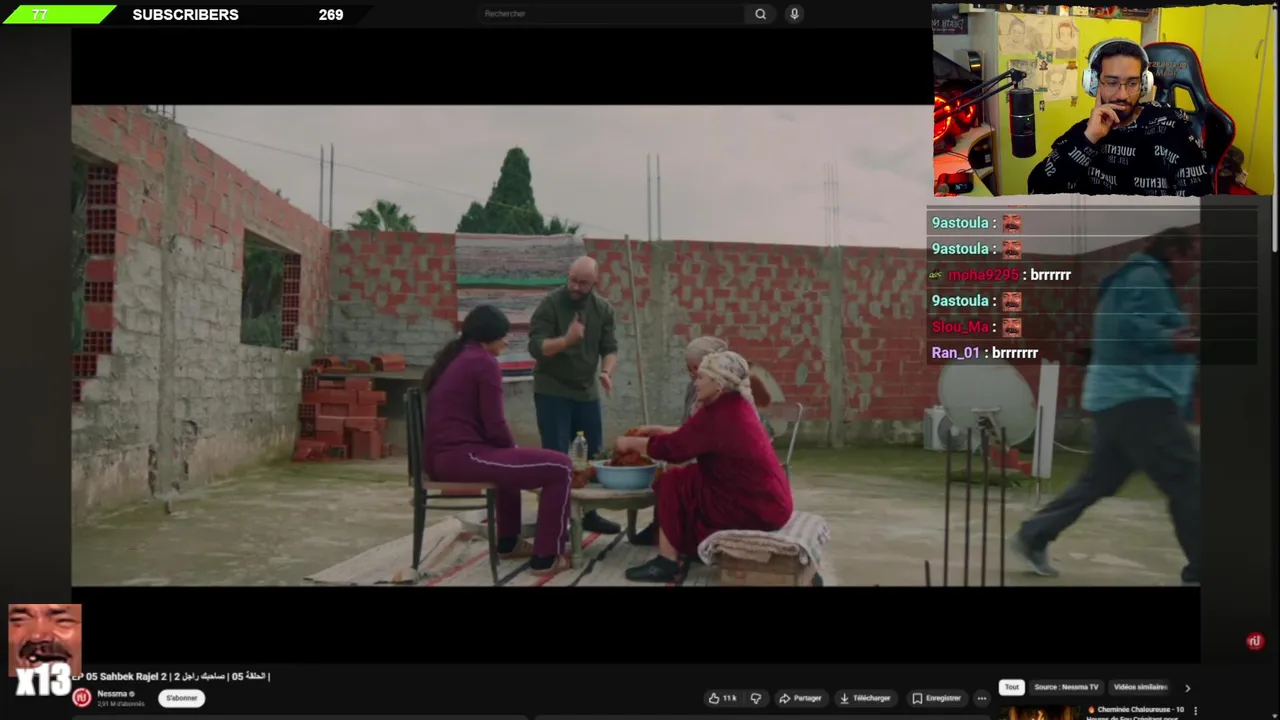The image size is (1280, 720).
Task: Click the Sahbek Rajel video player frame
Action: 635,345
